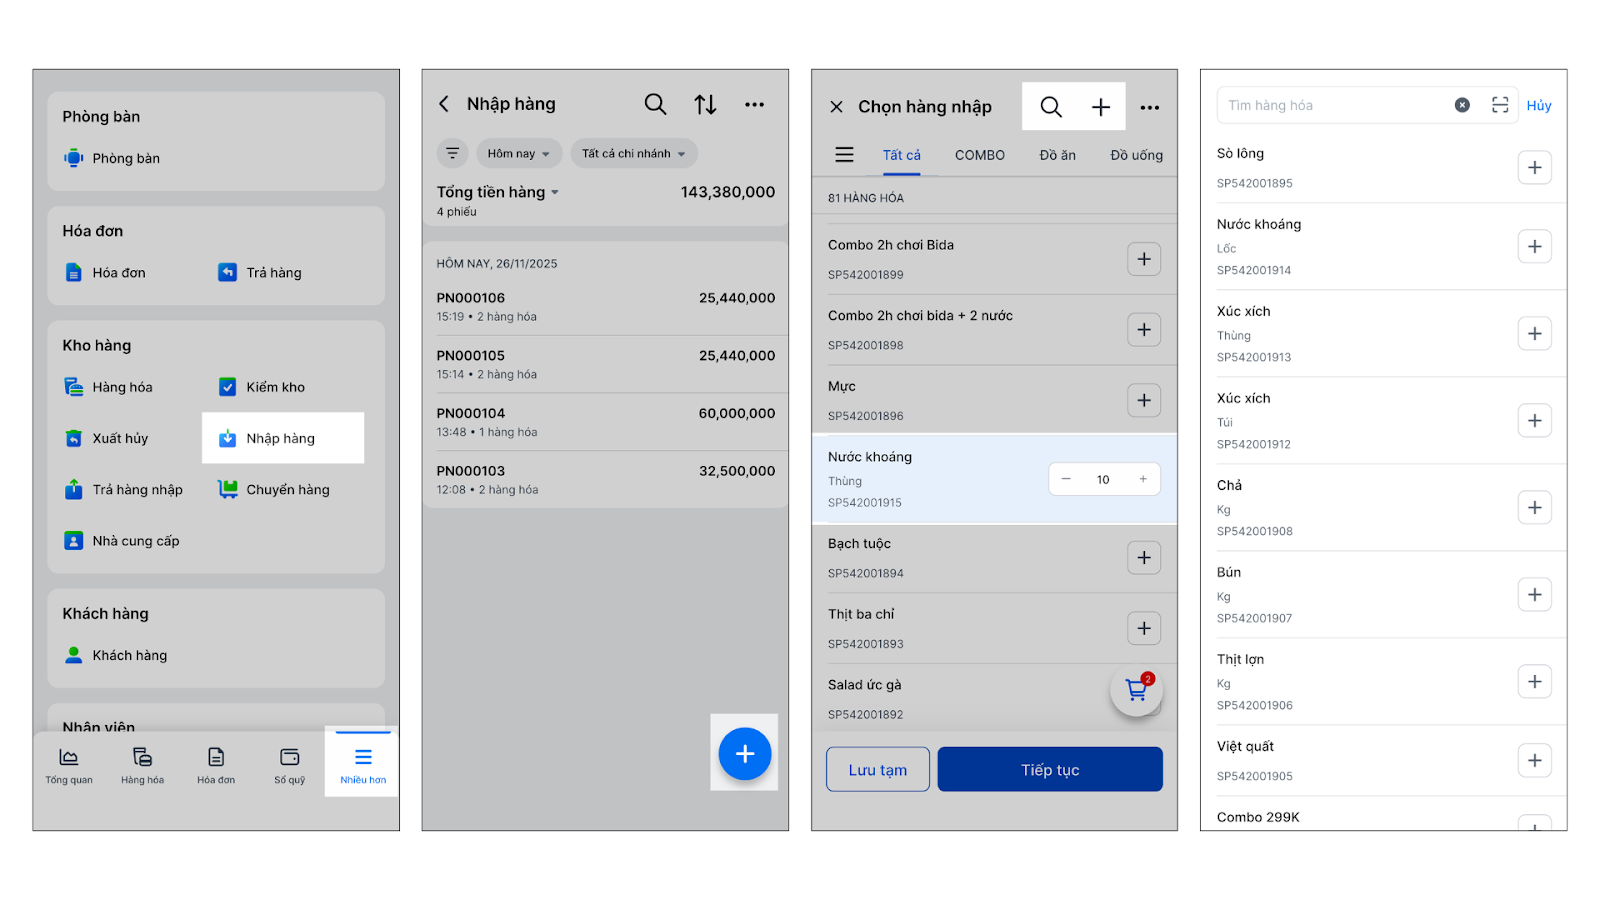1600x900 pixels.
Task: Cancel search with Hủy
Action: tap(1539, 105)
